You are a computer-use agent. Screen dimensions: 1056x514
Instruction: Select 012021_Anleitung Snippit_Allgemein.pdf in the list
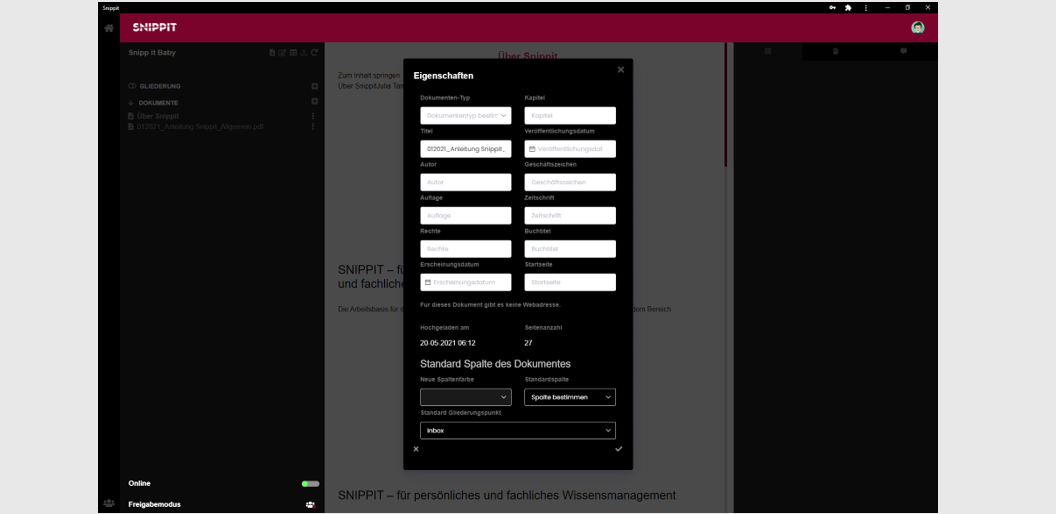199,127
